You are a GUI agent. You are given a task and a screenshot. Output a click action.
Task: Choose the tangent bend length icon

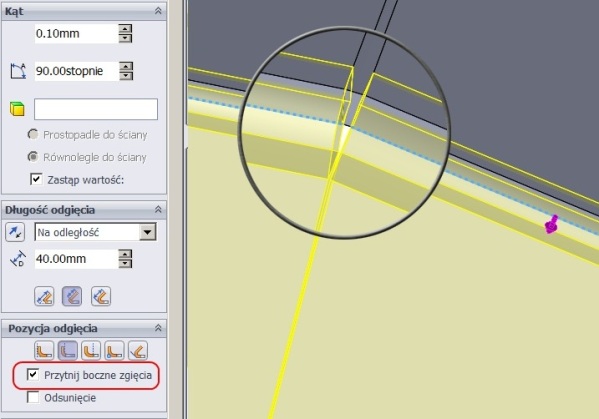click(101, 296)
